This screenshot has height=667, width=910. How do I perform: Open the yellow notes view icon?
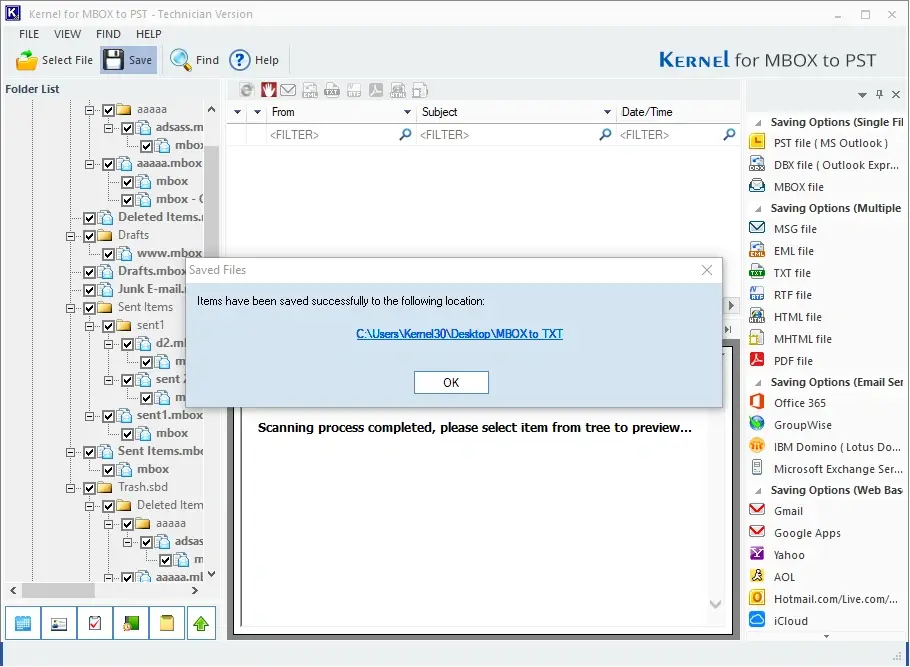[x=167, y=623]
